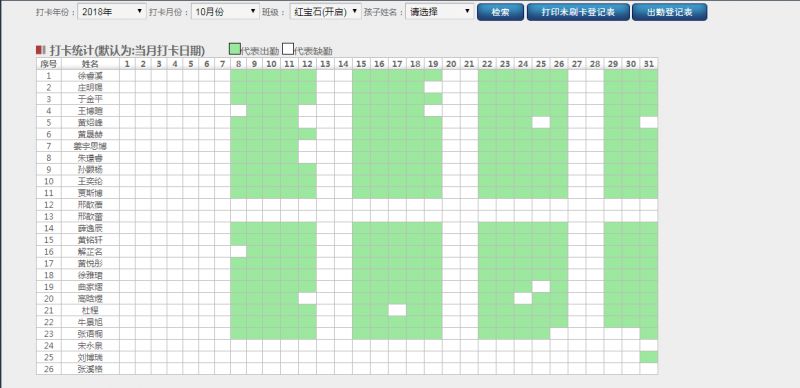This screenshot has height=388, width=800.
Task: Expand the 班级 dropdown showing 红宝石(开启)
Action: pyautogui.click(x=326, y=12)
